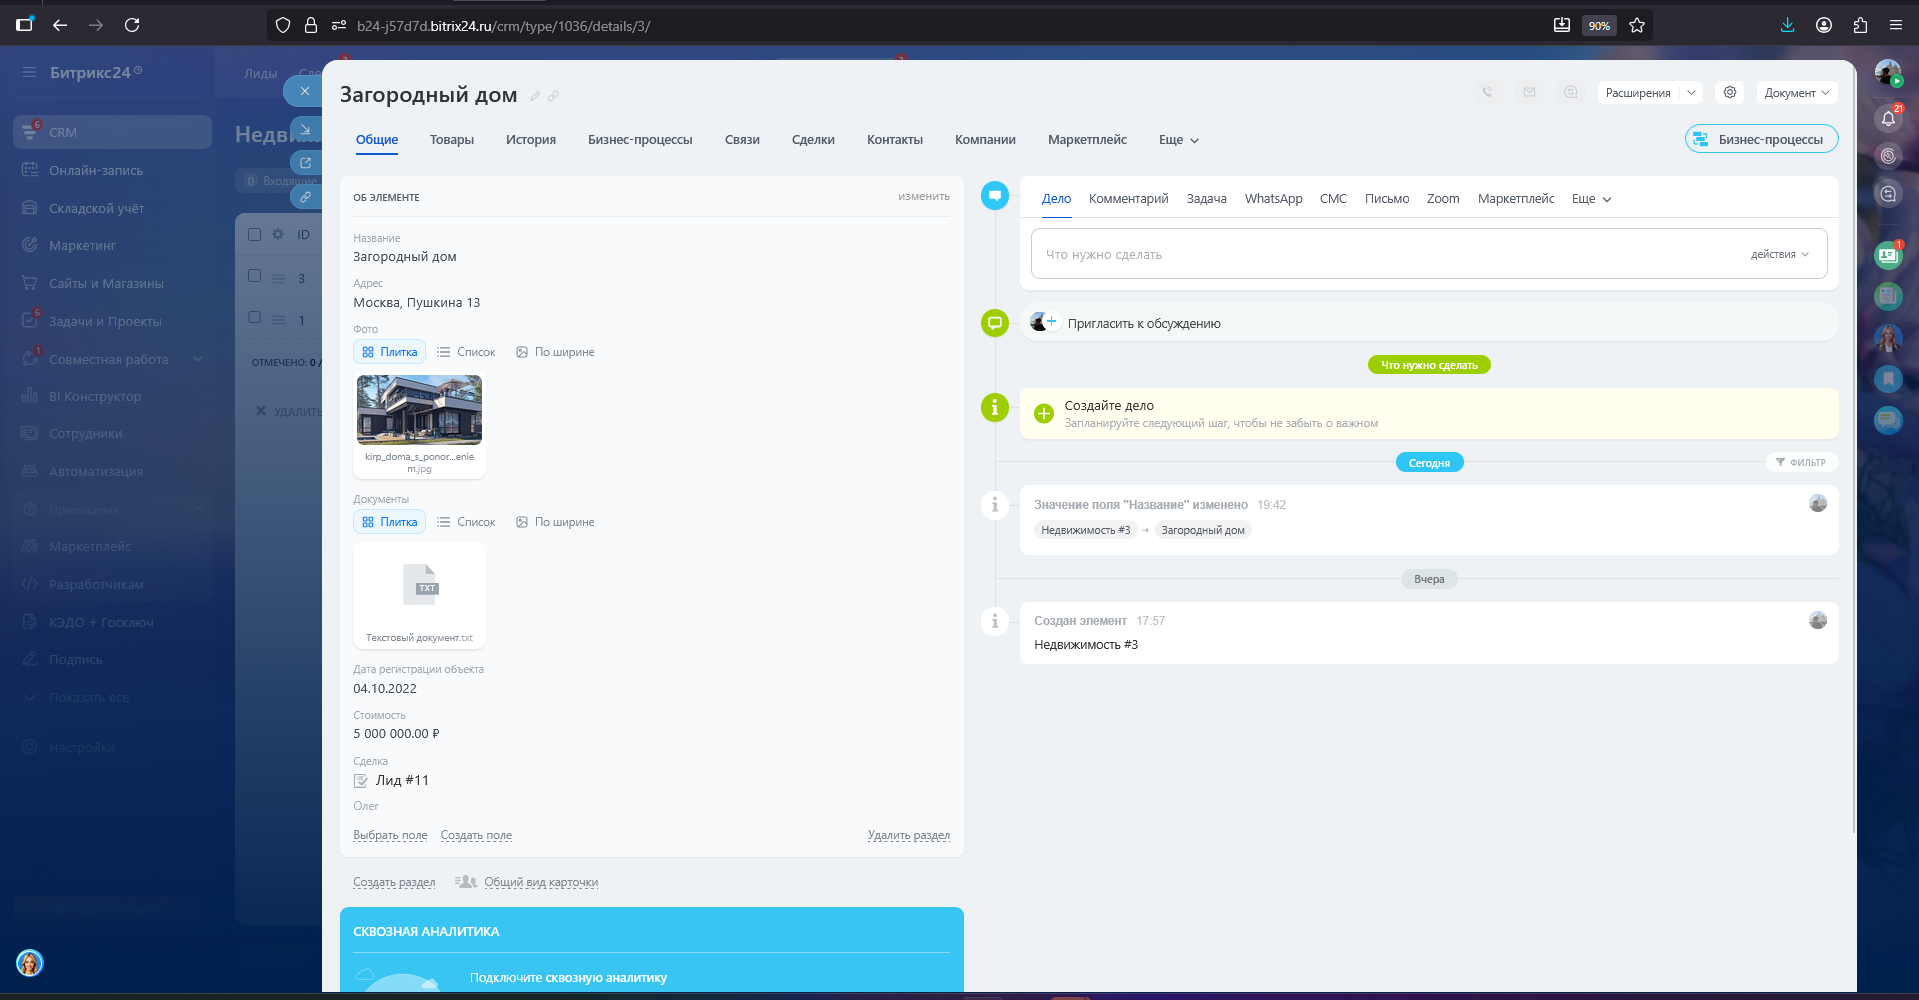Open the 90% zoom indicator in address bar

pos(1599,26)
